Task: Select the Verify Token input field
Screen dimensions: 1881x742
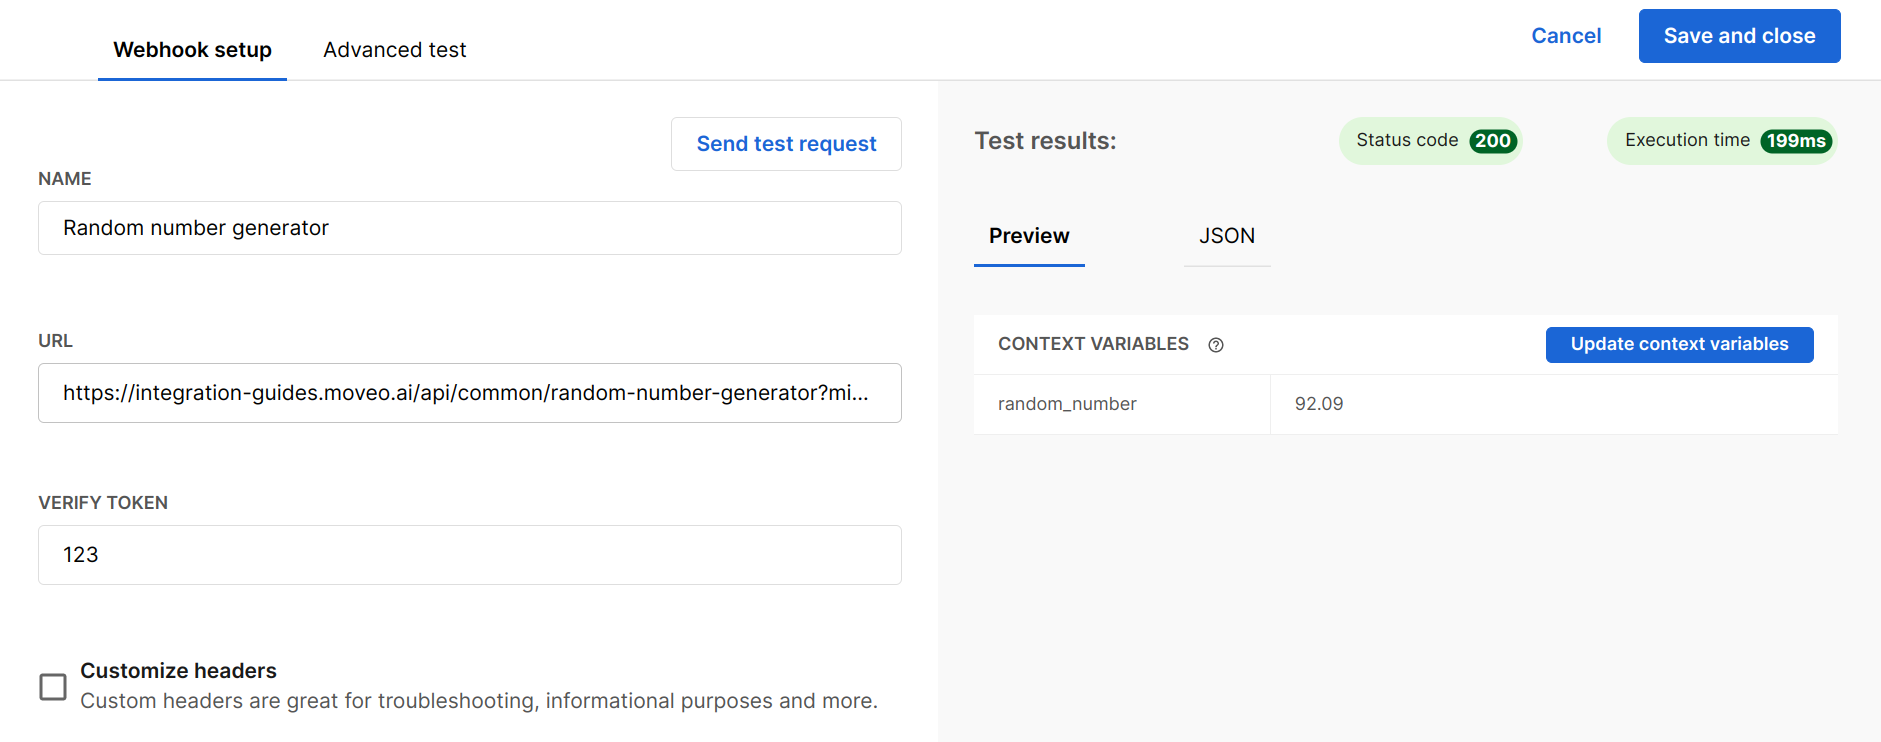Action: [x=469, y=555]
